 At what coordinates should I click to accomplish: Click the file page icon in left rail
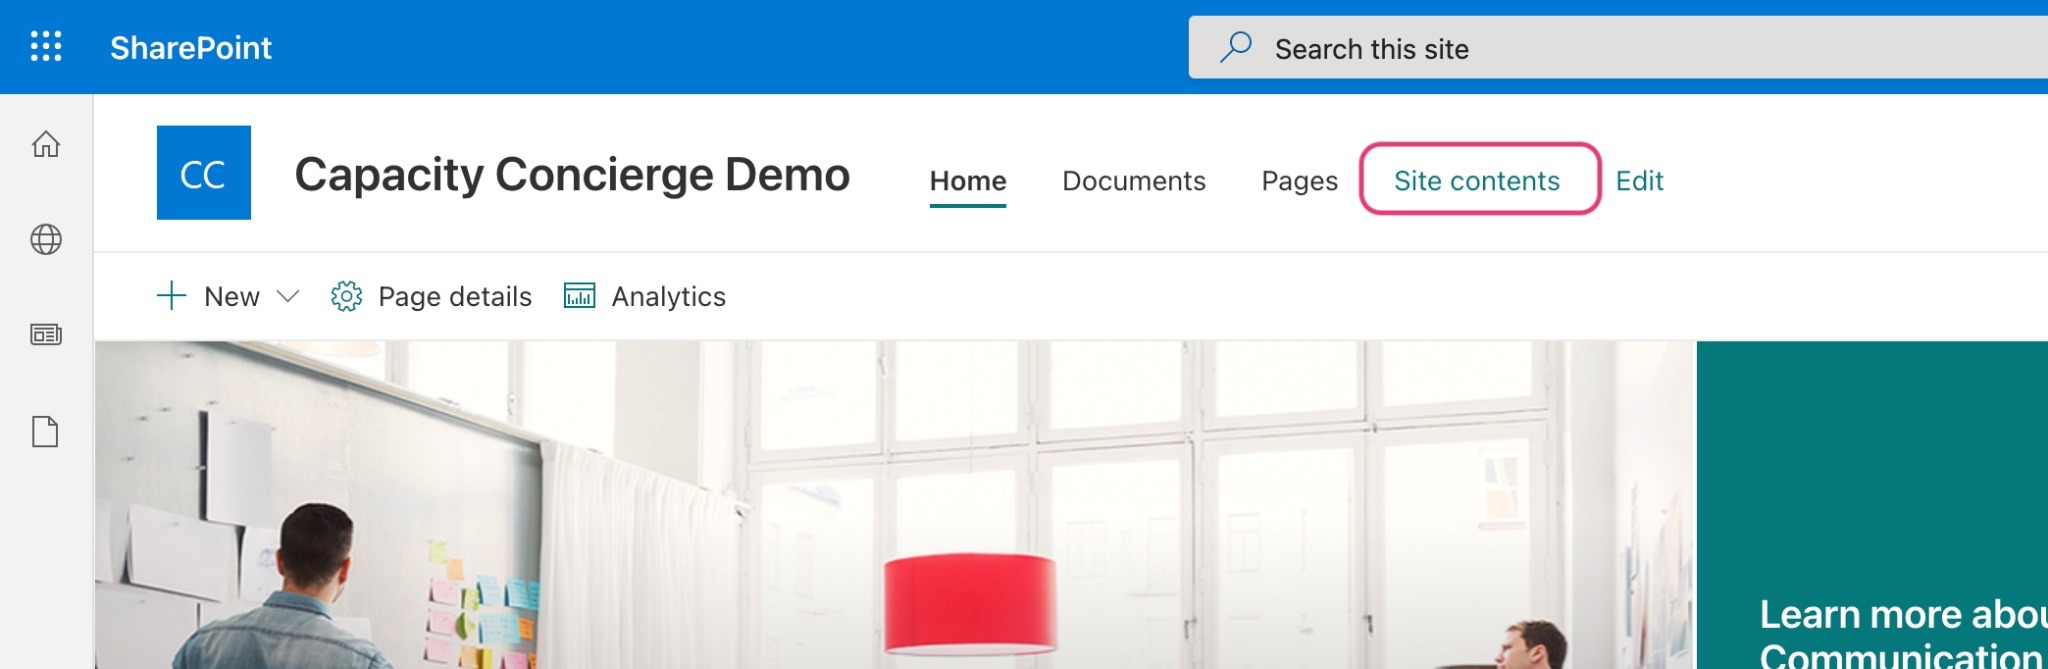tap(46, 432)
